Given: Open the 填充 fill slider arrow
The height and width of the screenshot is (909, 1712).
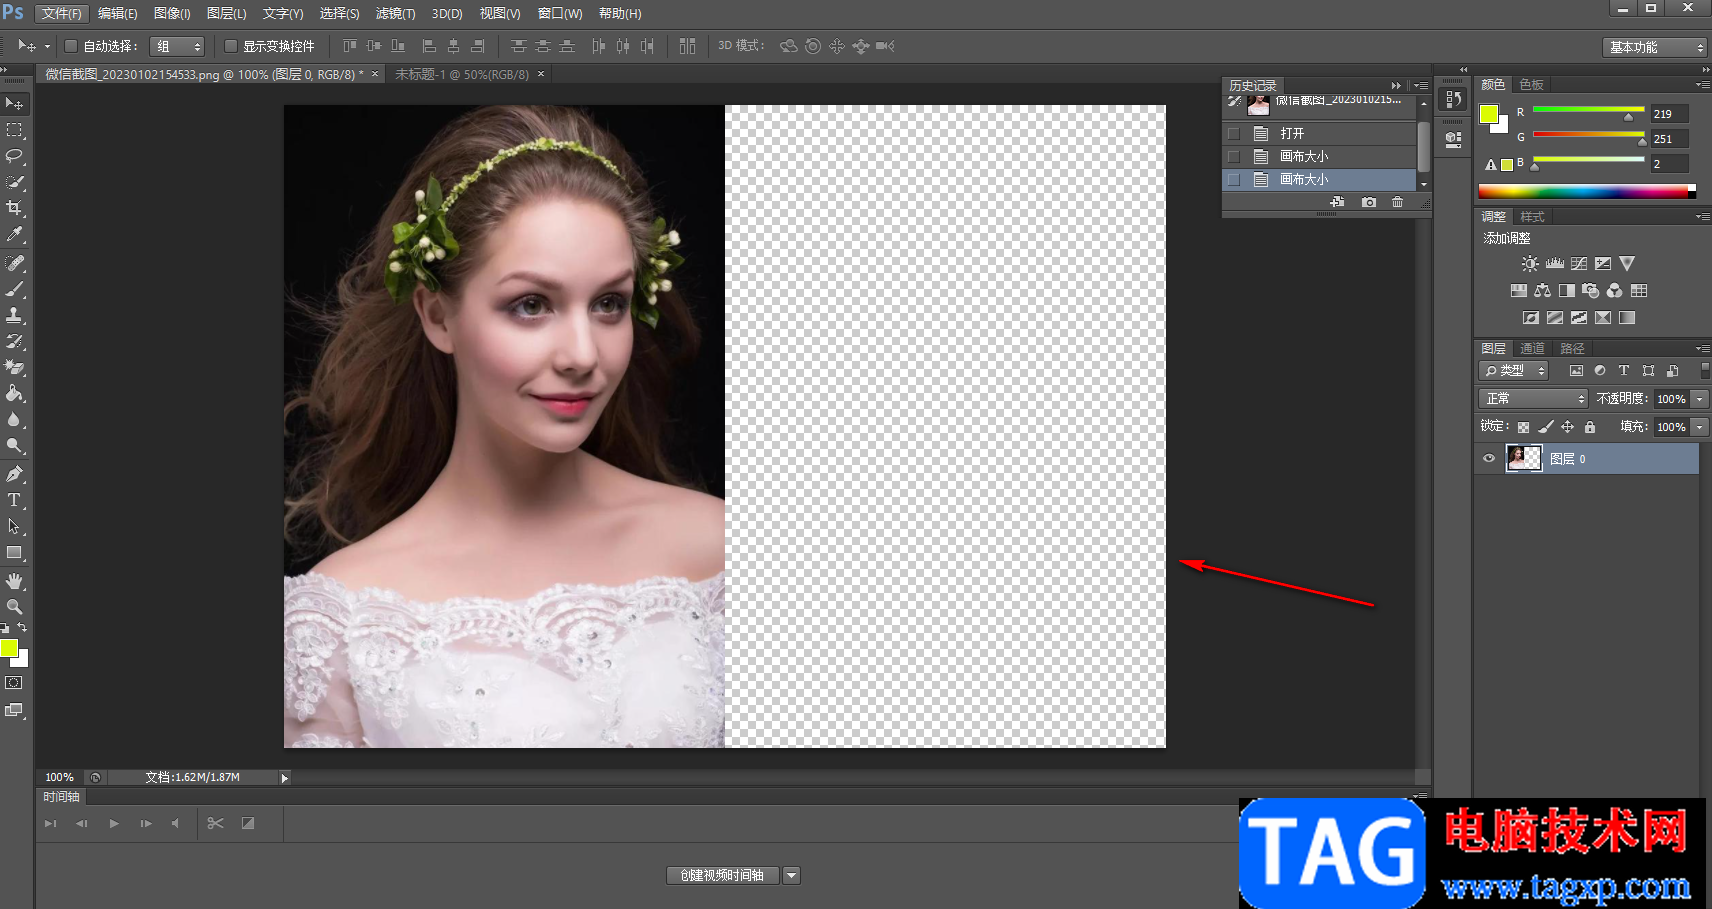Looking at the screenshot, I should (1699, 427).
